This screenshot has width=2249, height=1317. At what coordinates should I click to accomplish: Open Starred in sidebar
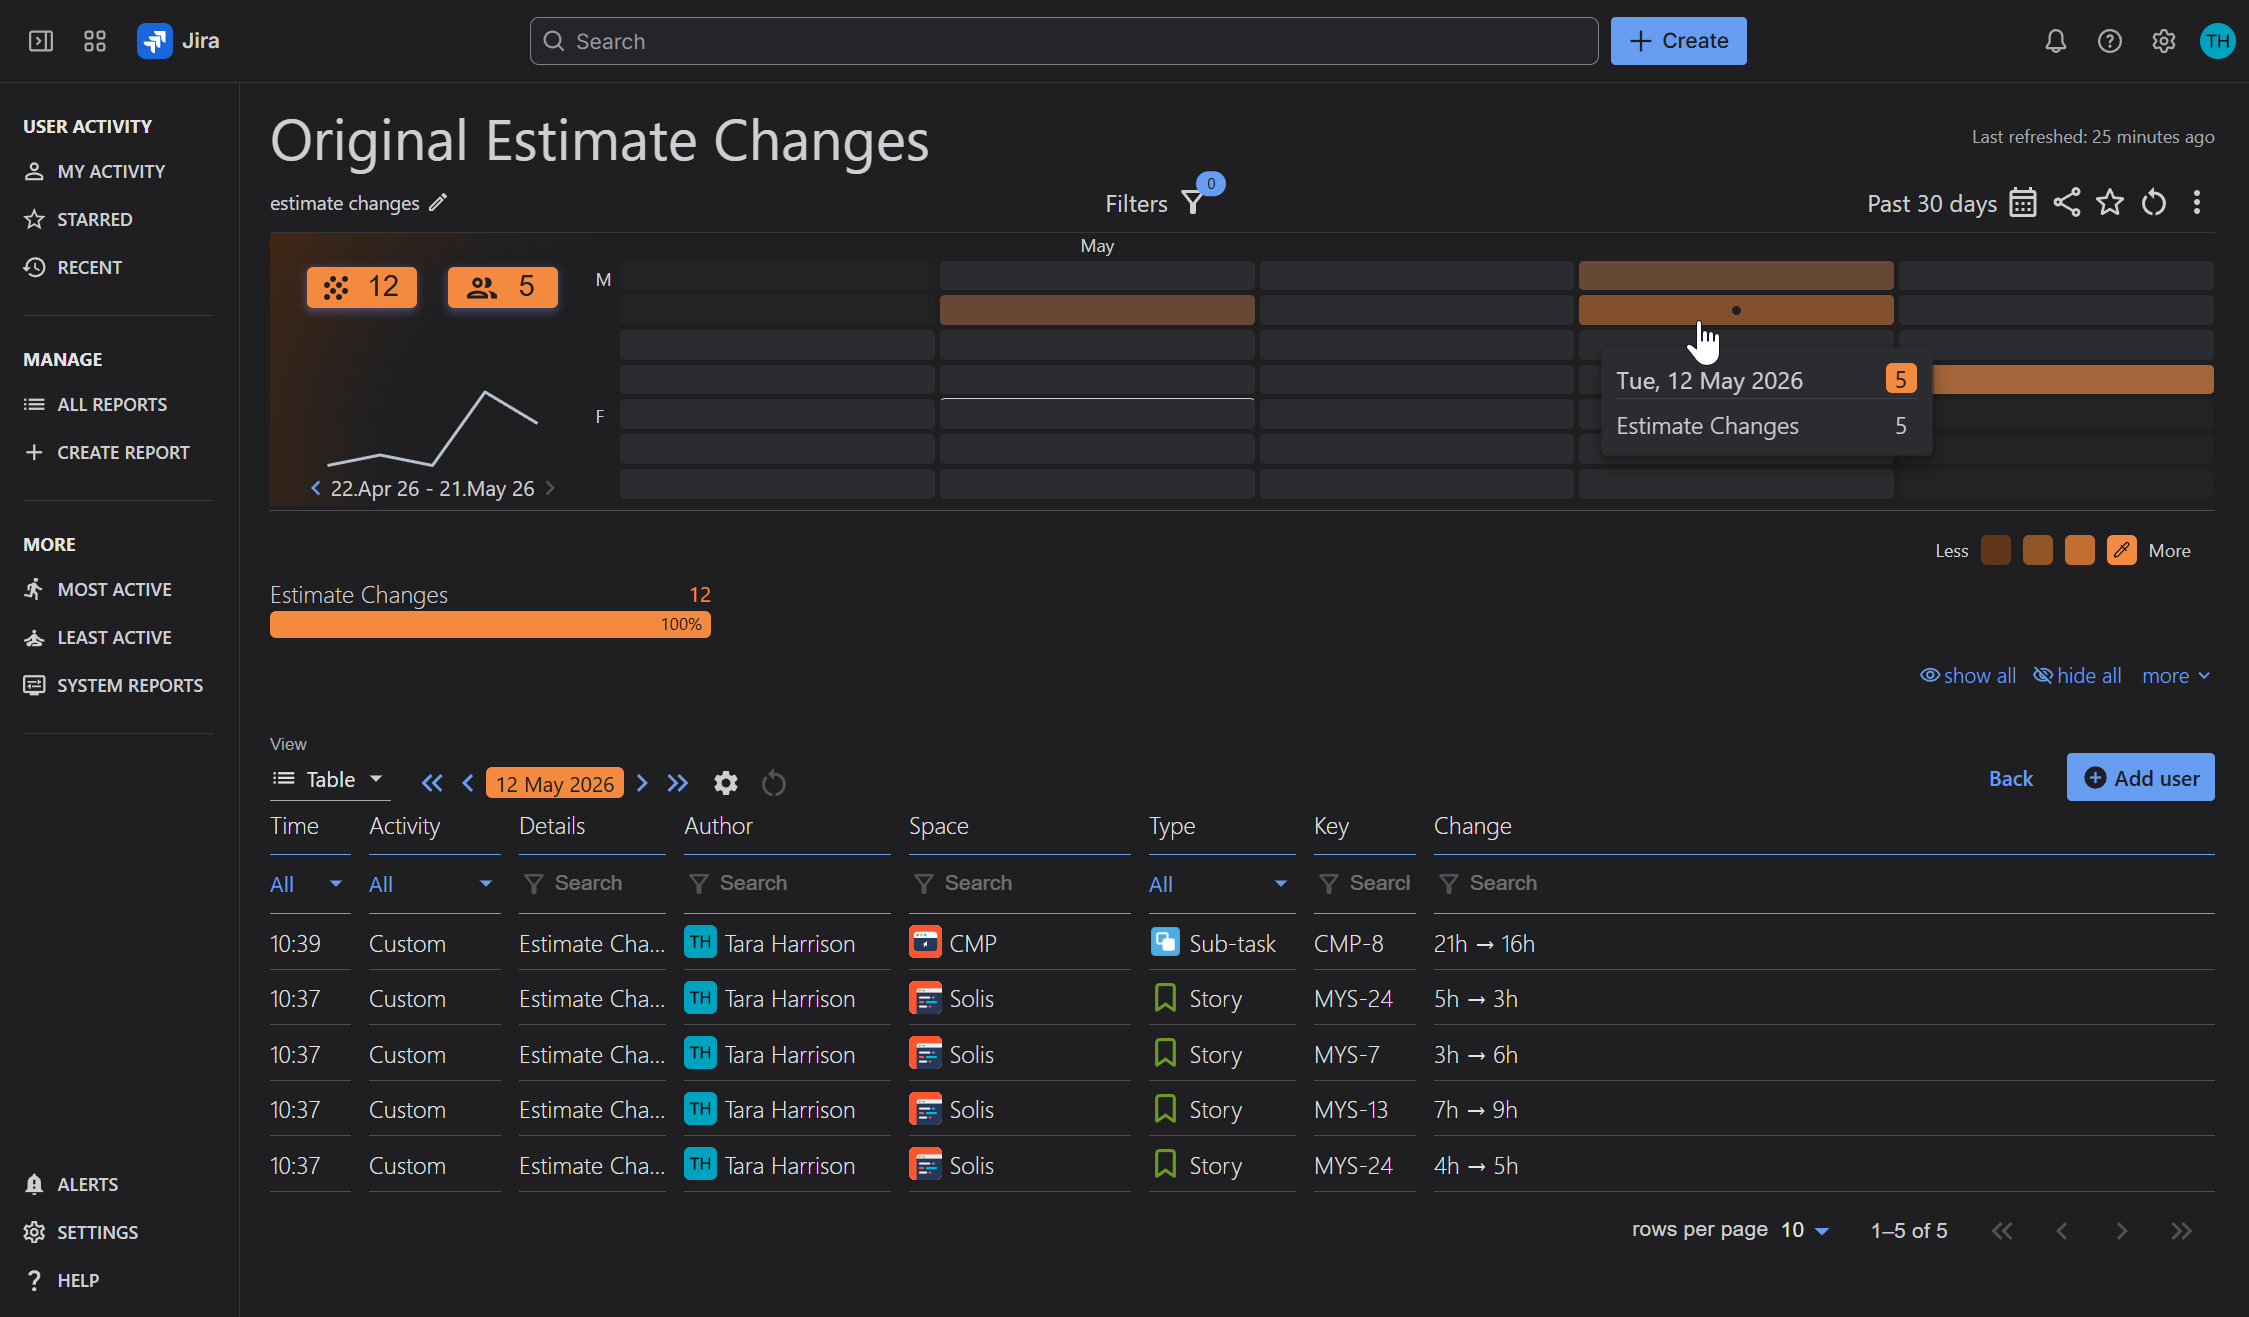(78, 219)
